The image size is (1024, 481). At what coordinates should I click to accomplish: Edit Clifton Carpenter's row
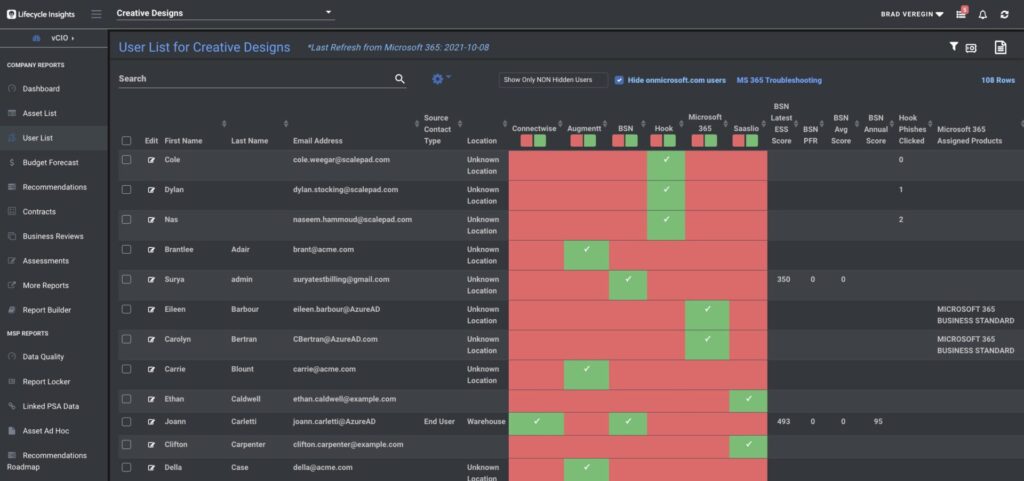152,444
